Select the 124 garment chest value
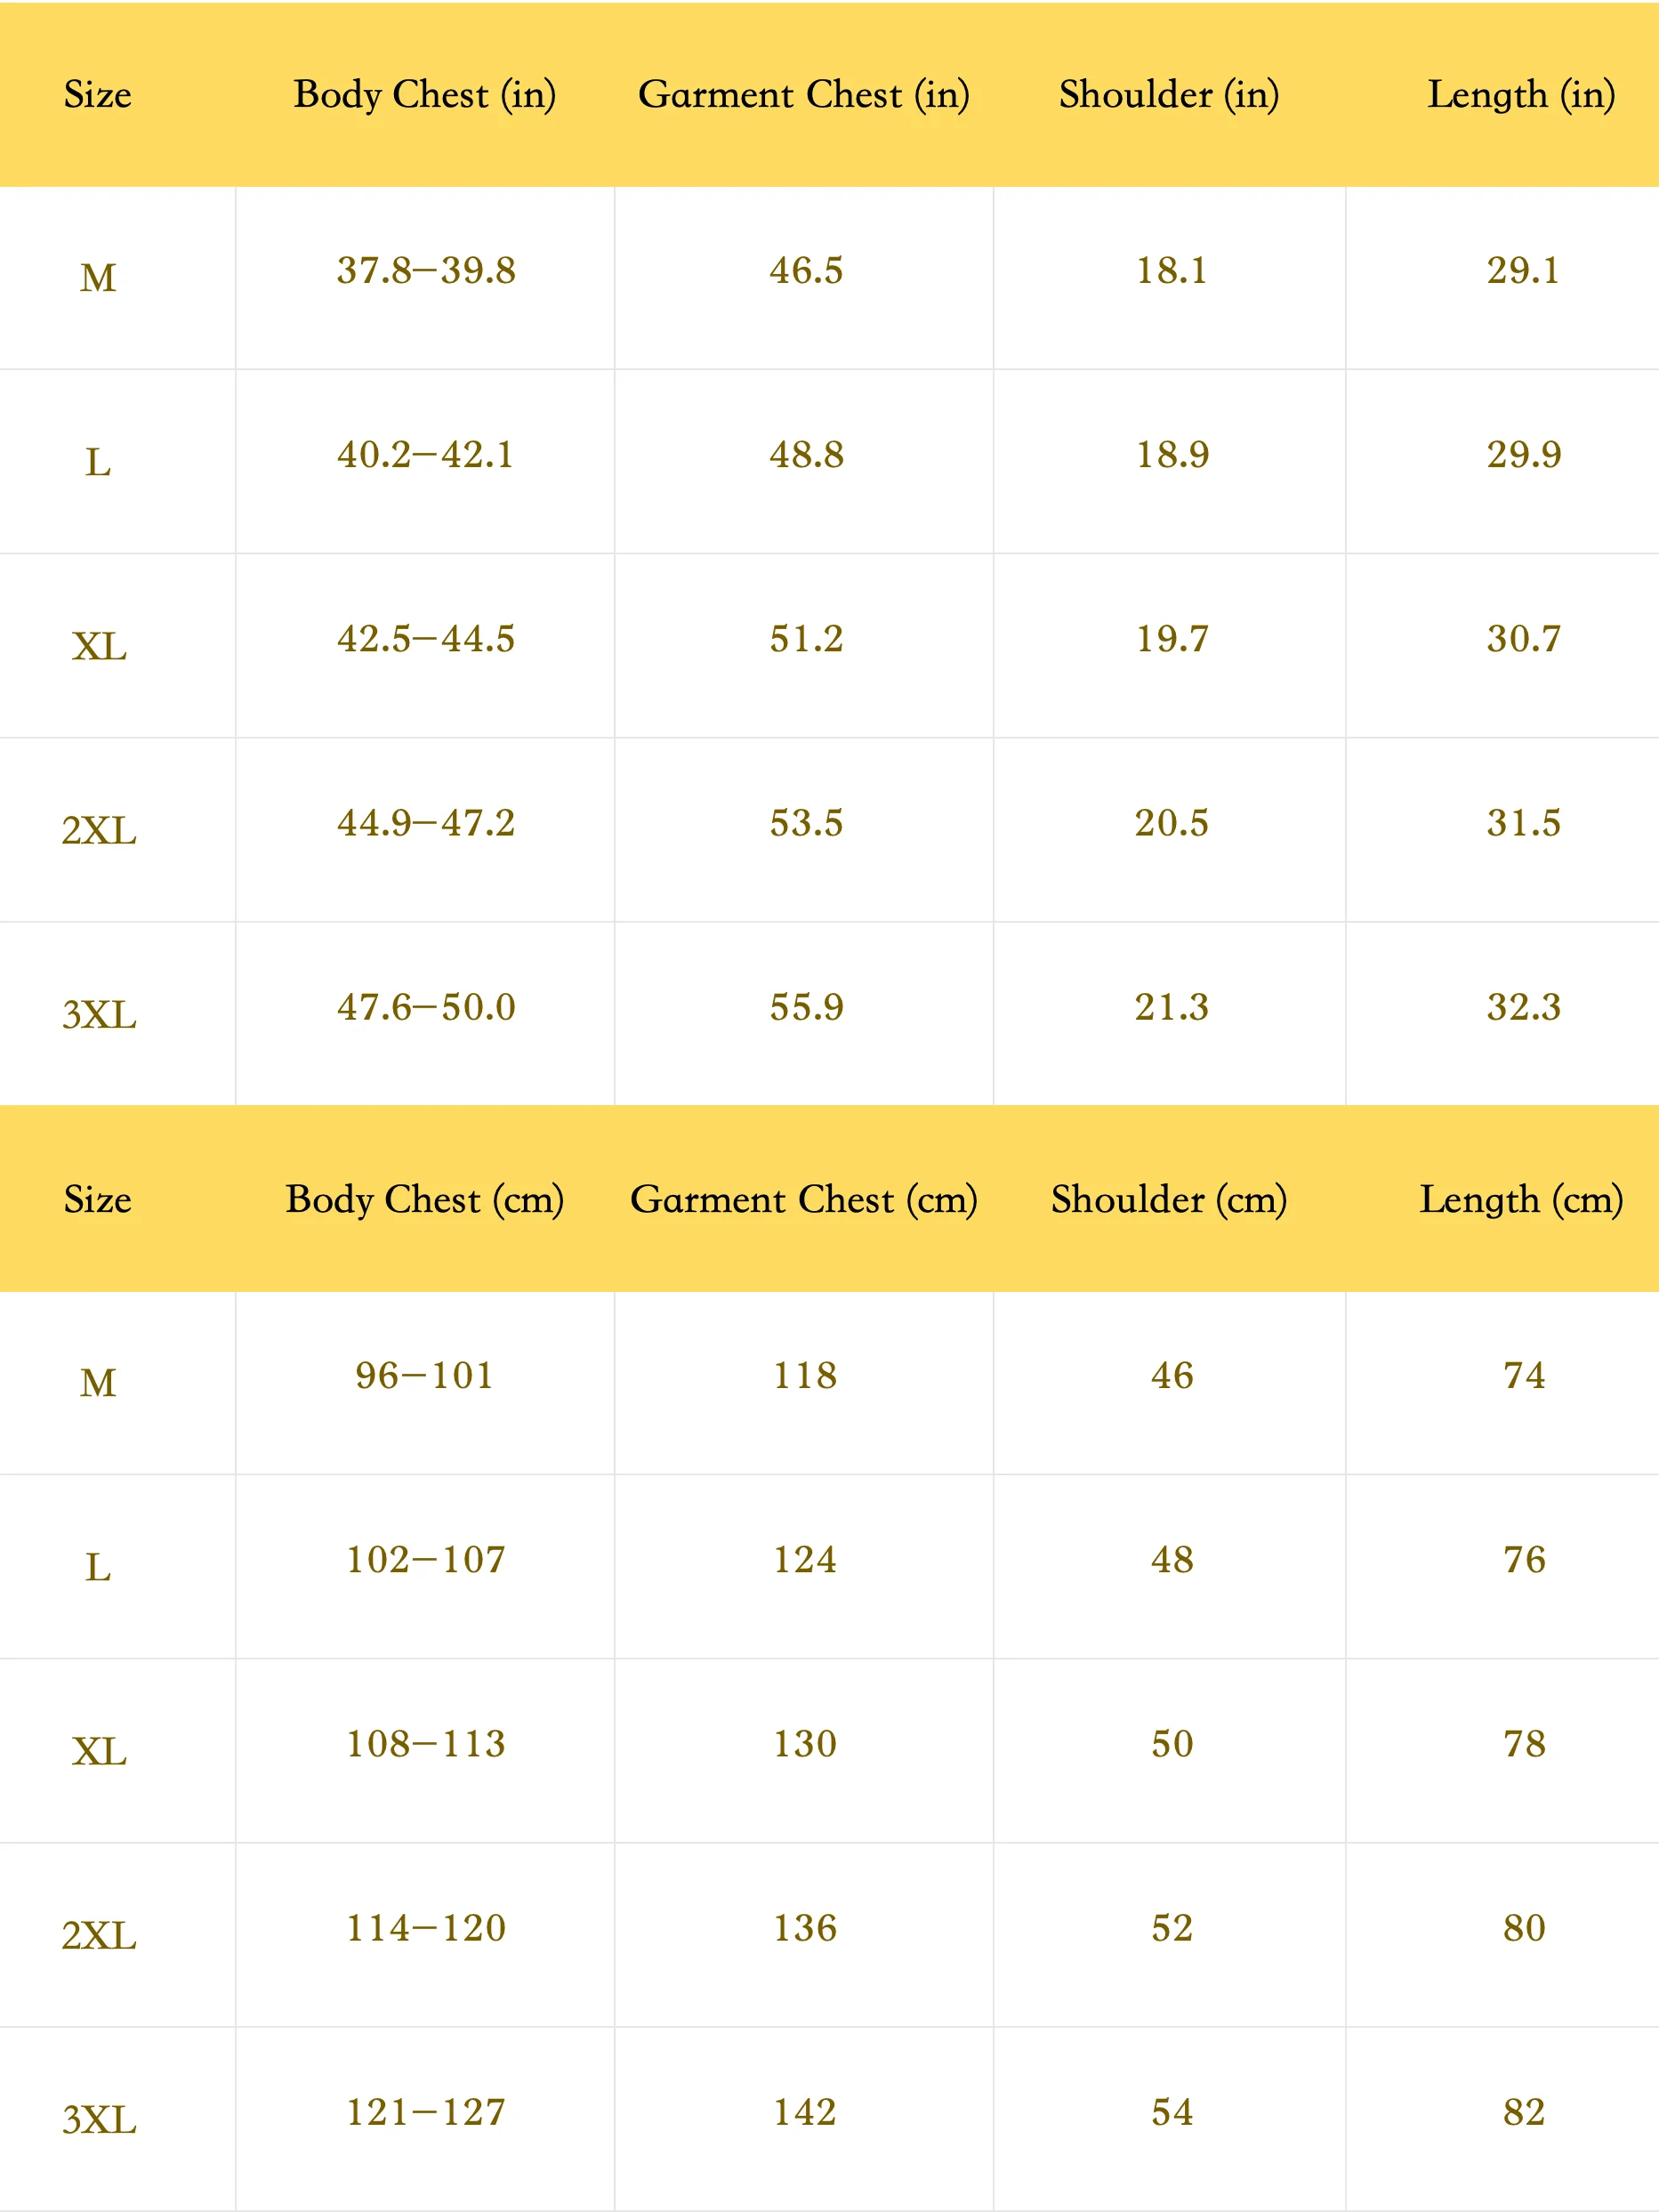The width and height of the screenshot is (1659, 2212). coord(805,1560)
